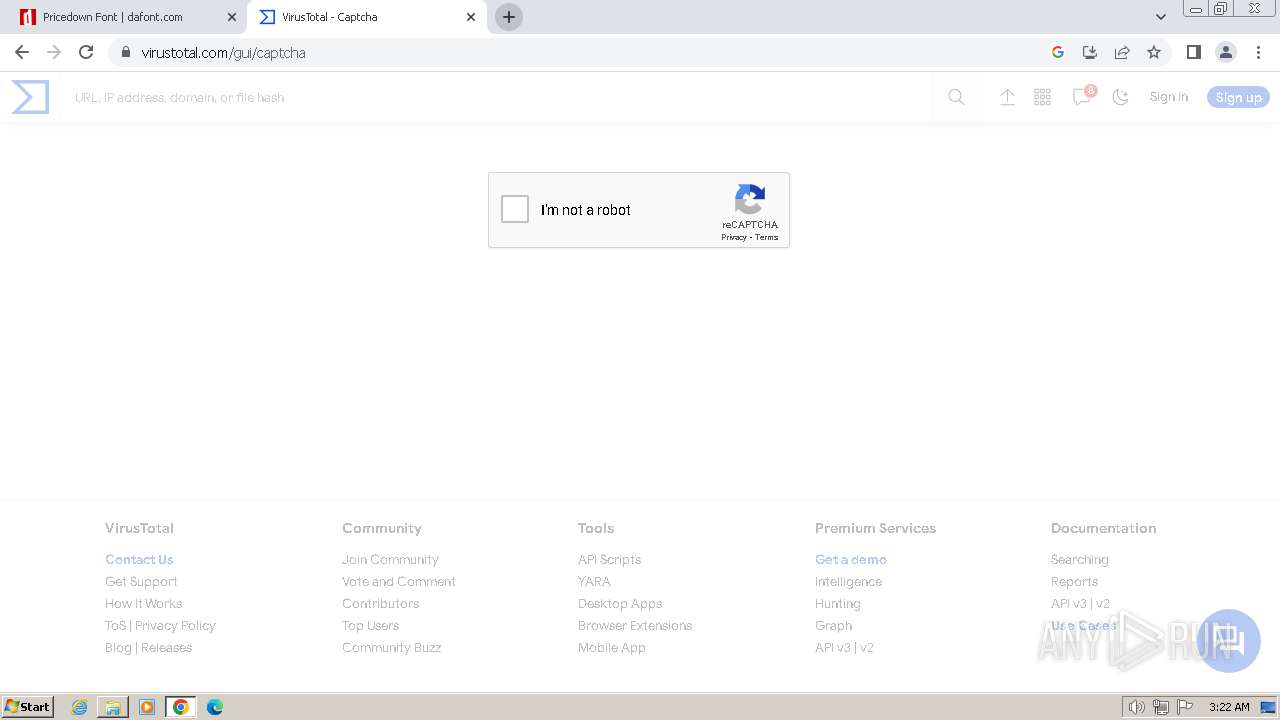Open the How It Works link
The image size is (1280, 720).
[144, 603]
